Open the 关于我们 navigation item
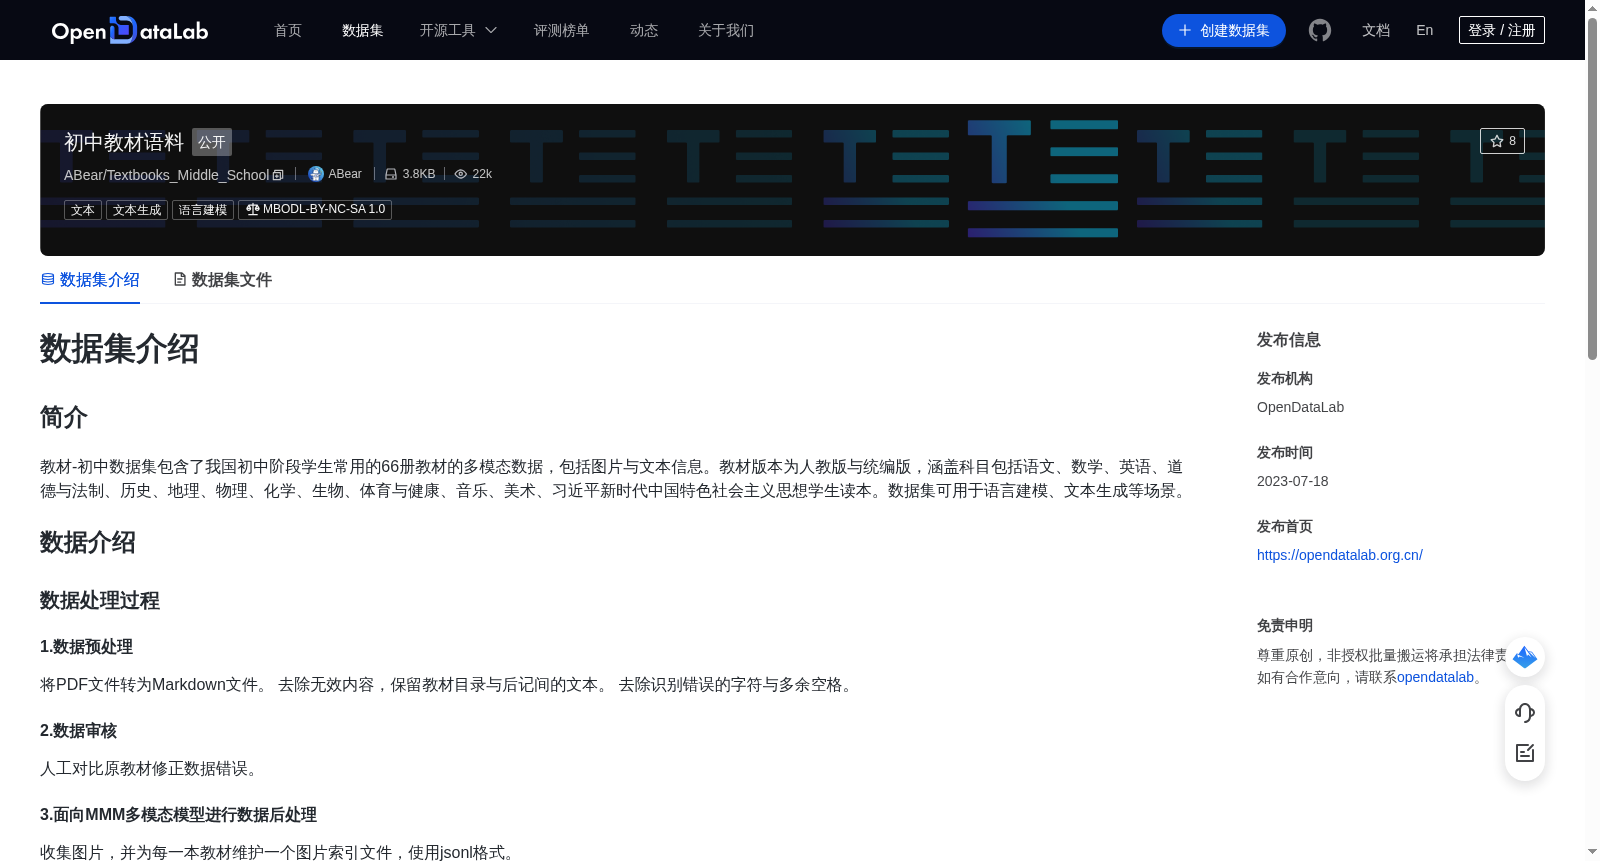Image resolution: width=1600 pixels, height=861 pixels. (x=726, y=30)
